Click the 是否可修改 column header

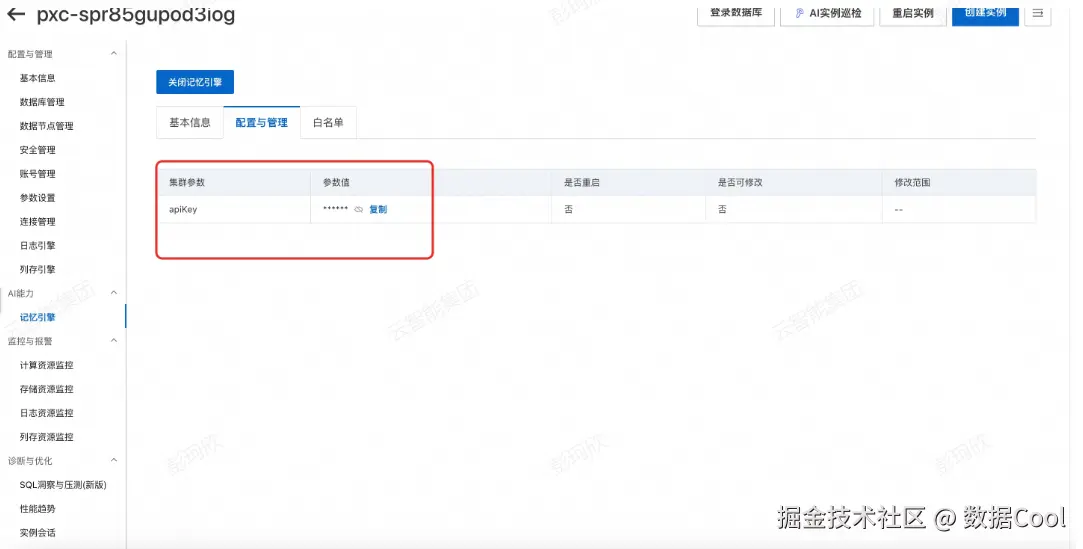(x=740, y=182)
